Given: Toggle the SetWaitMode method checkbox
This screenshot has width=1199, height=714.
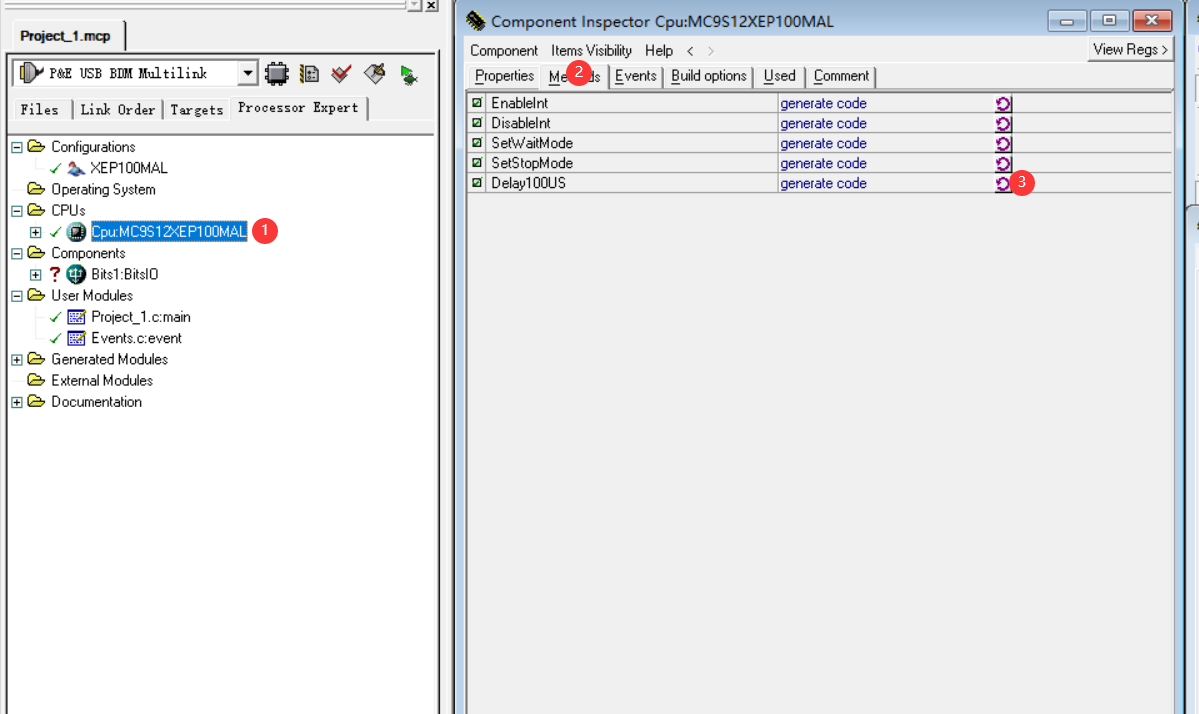Looking at the screenshot, I should pos(477,142).
